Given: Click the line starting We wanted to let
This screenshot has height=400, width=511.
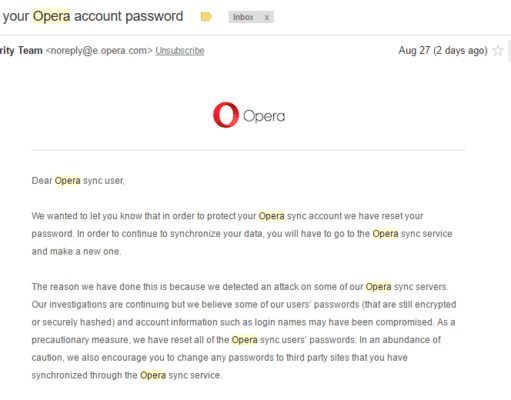Looking at the screenshot, I should pos(227,216).
